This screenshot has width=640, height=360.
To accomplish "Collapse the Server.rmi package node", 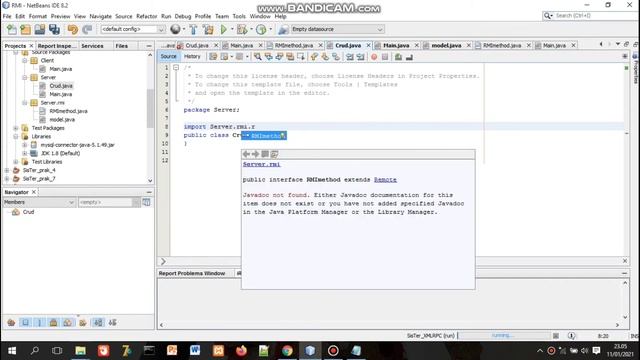I will 25,102.
